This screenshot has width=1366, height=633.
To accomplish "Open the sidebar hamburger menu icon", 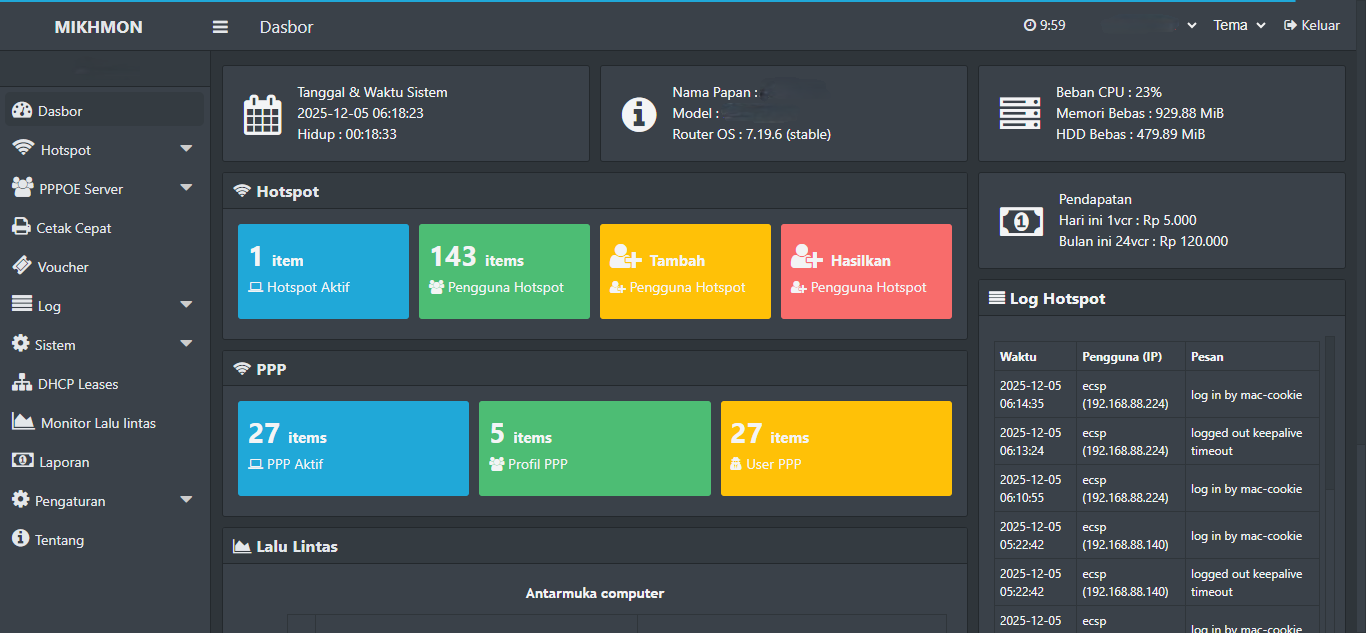I will point(219,26).
